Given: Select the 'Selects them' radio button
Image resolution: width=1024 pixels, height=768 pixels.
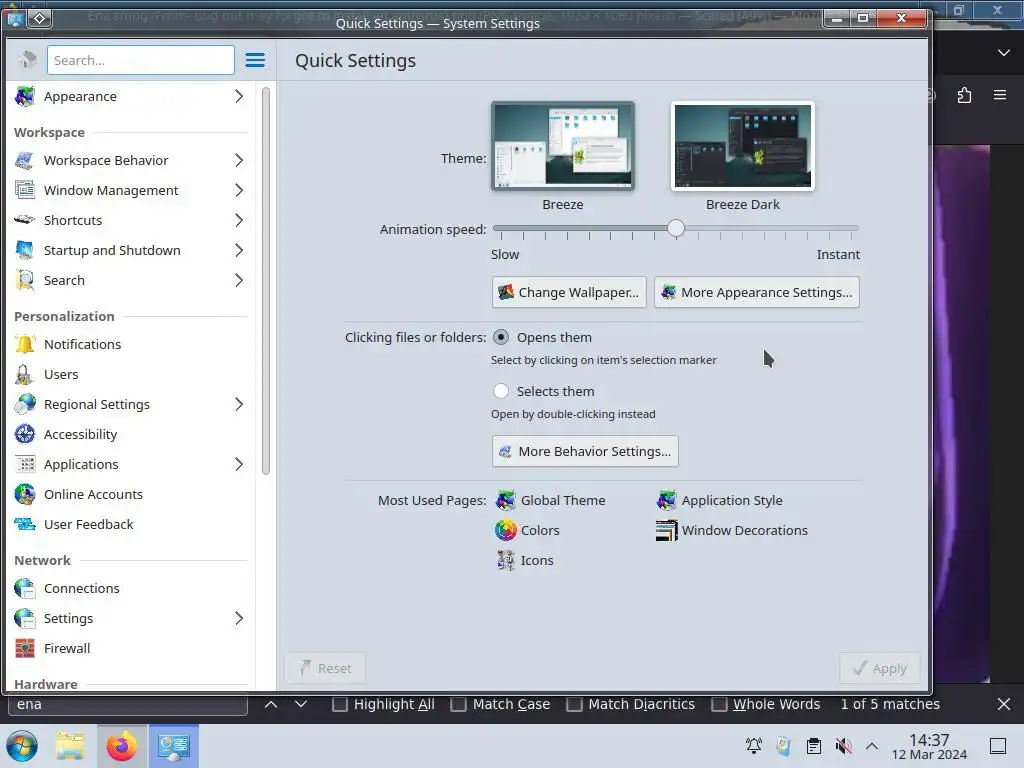Looking at the screenshot, I should (x=501, y=391).
